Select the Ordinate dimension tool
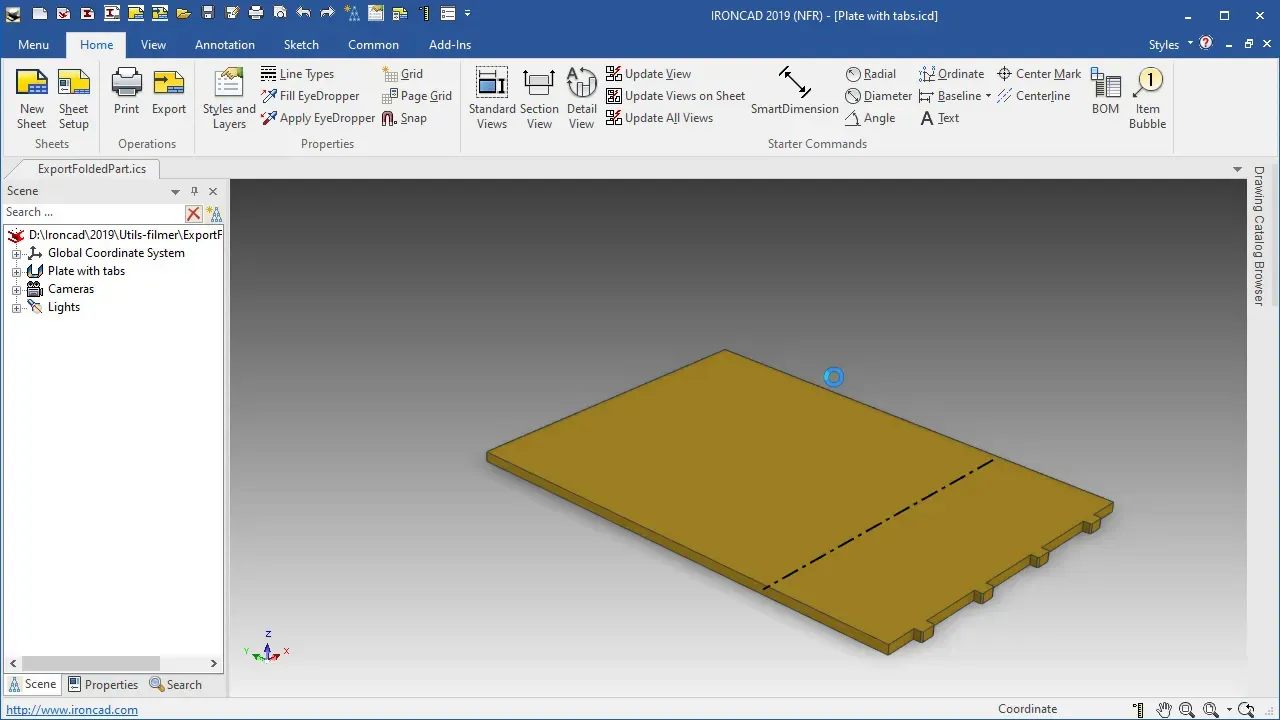The width and height of the screenshot is (1280, 720). coord(951,74)
